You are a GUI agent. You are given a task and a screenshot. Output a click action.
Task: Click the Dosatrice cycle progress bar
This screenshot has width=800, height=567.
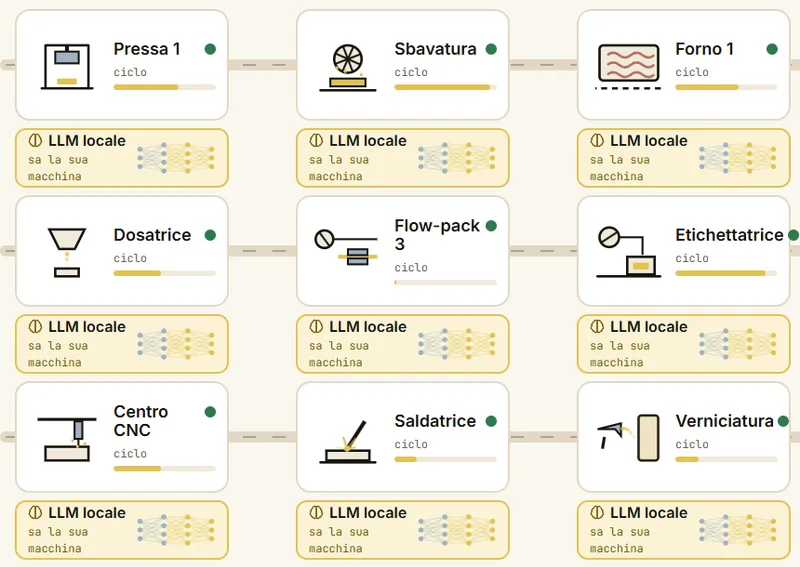165,274
